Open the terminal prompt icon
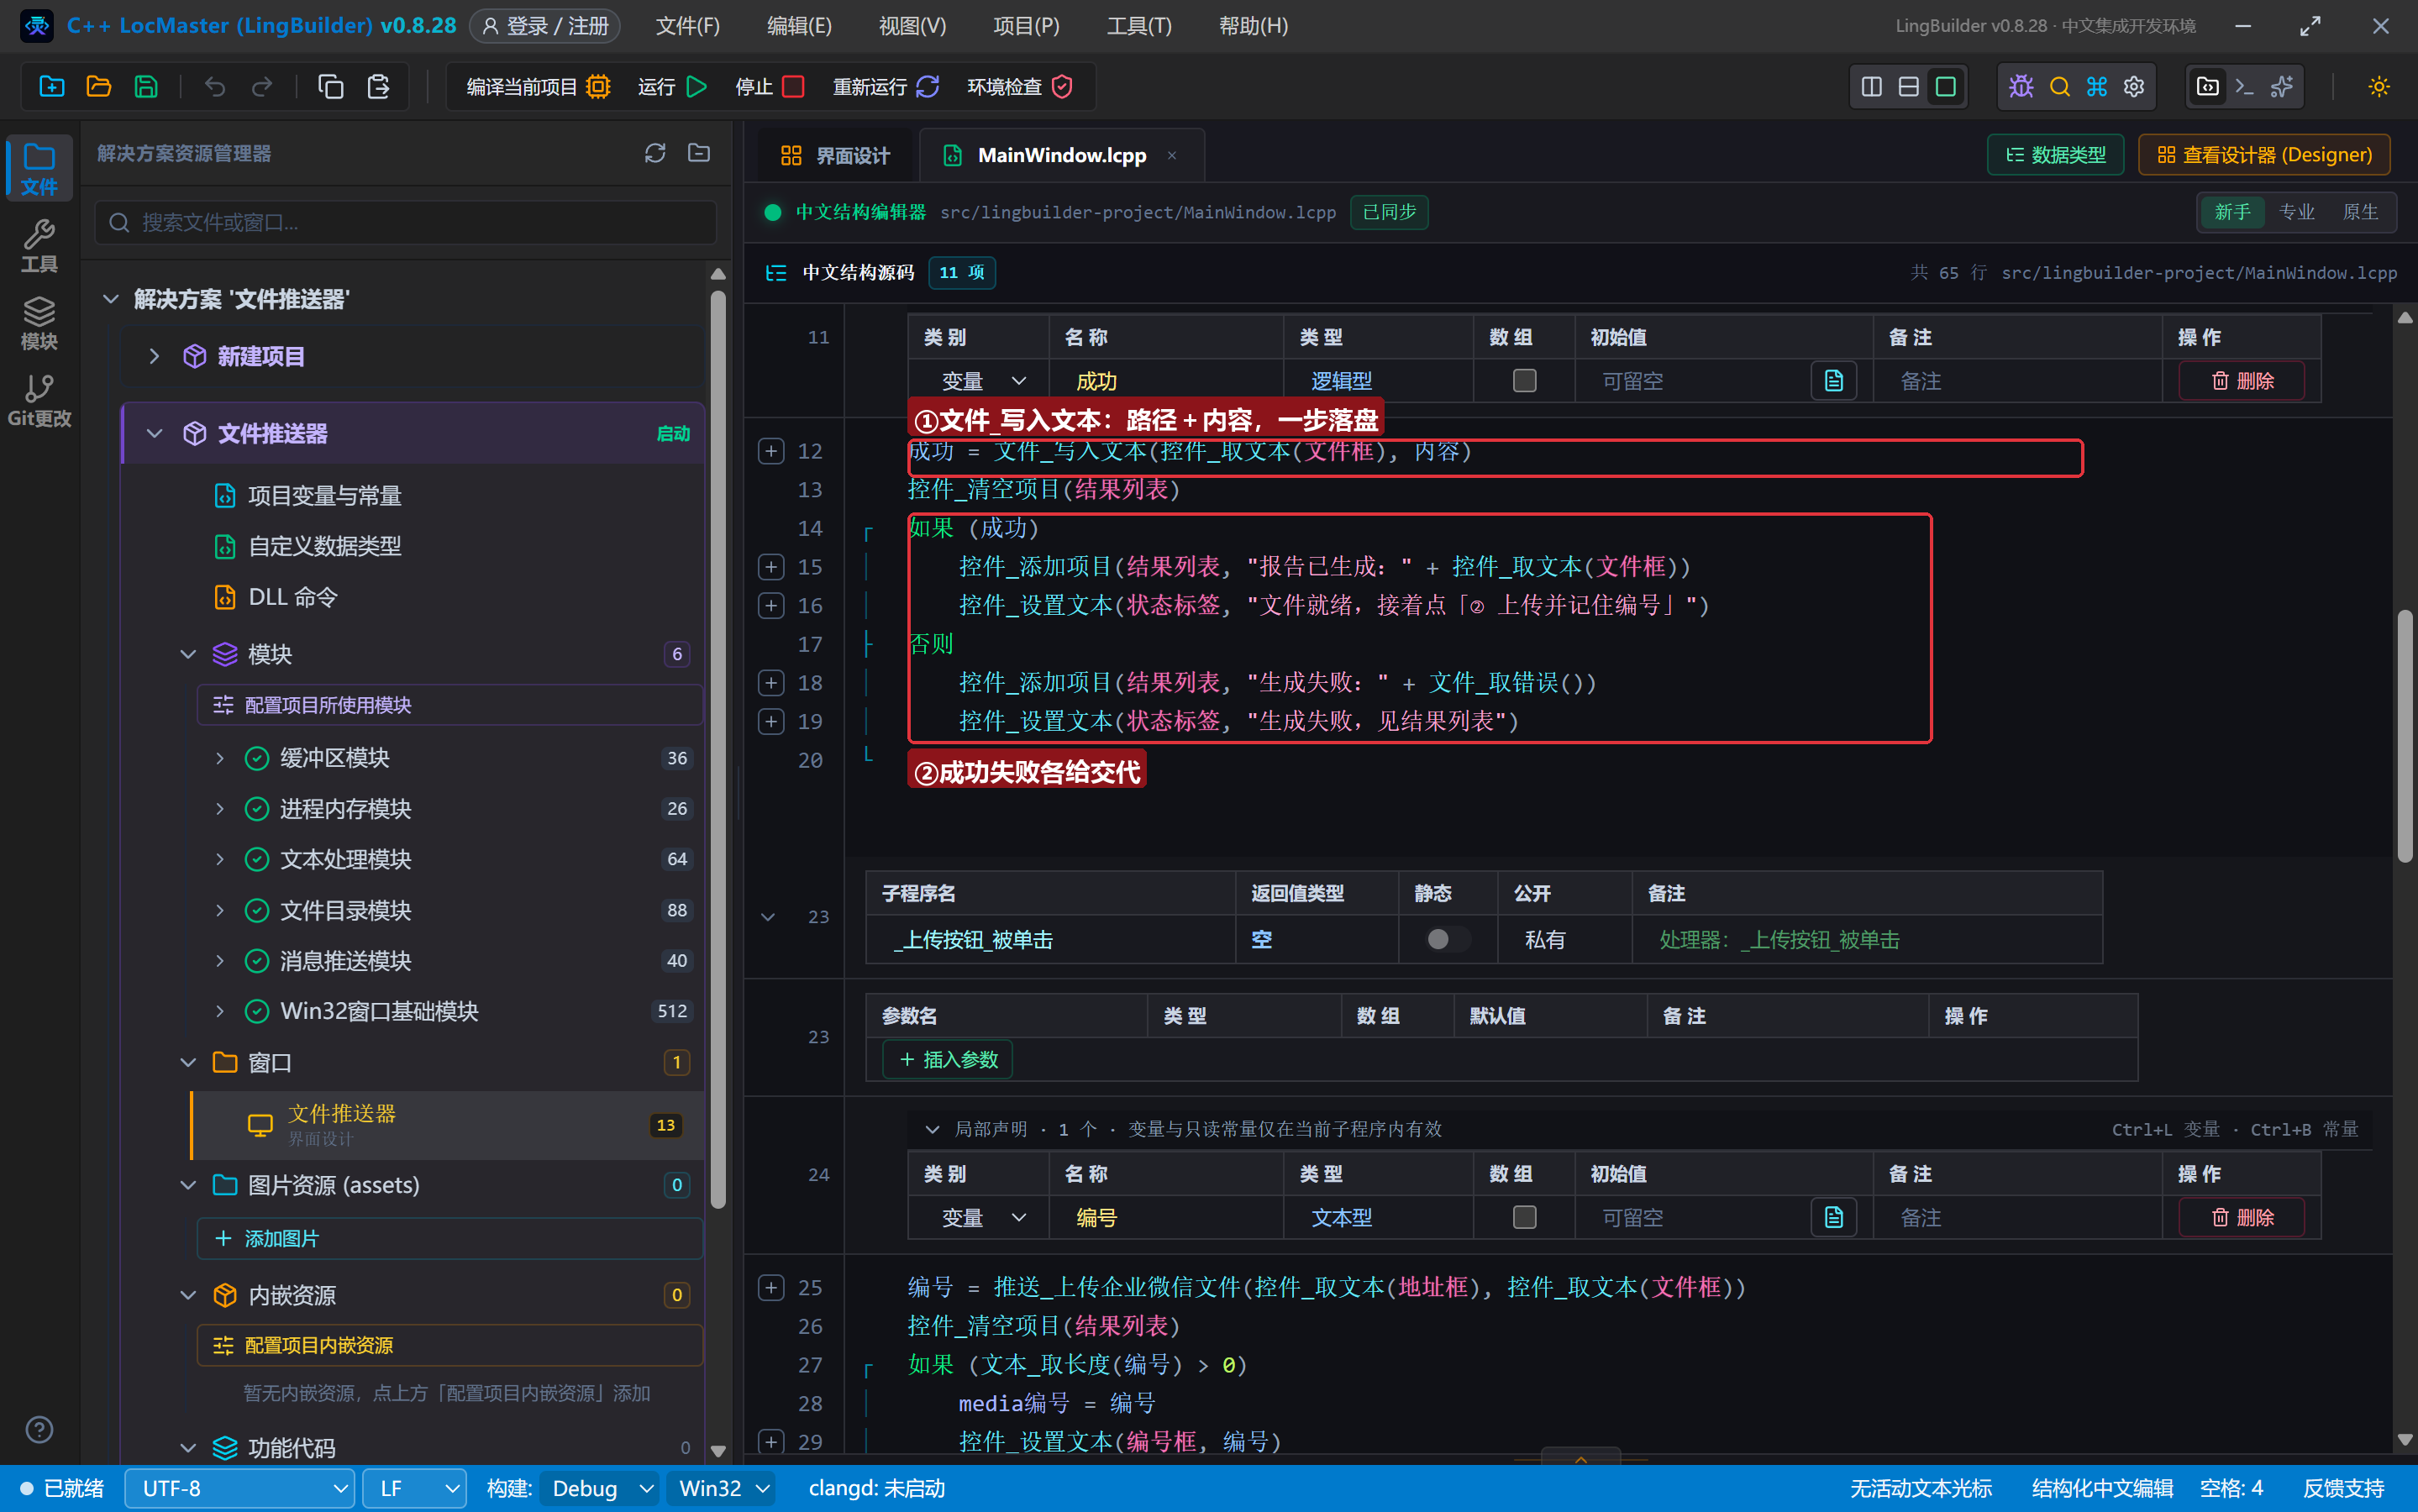This screenshot has height=1512, width=2418. [2245, 87]
